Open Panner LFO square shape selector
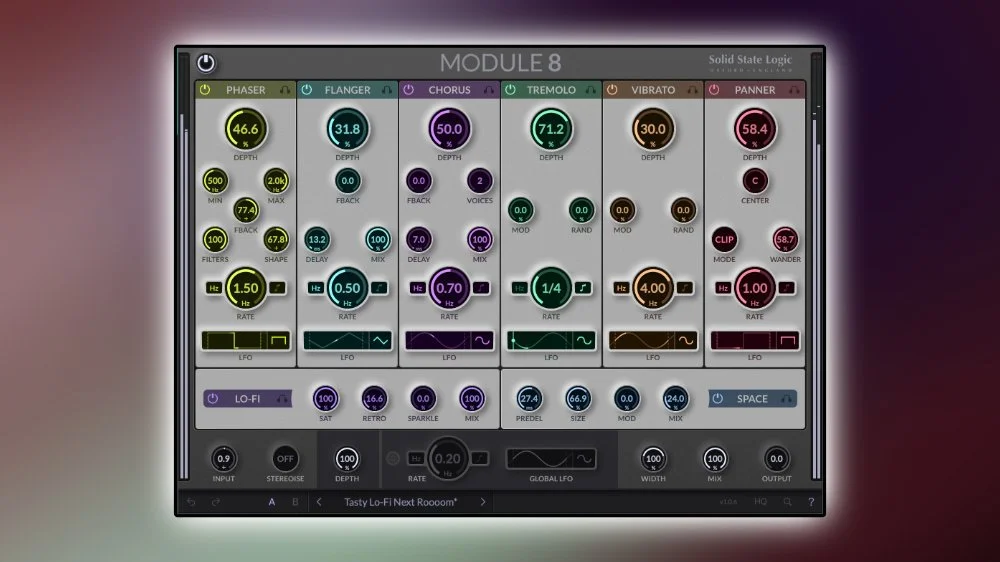This screenshot has width=1000, height=562. click(788, 341)
